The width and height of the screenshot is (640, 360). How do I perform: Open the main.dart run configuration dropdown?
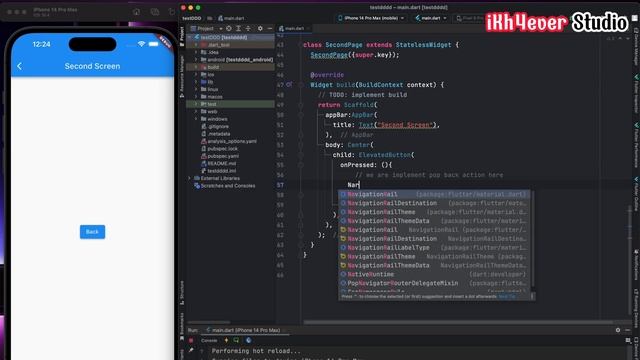tap(431, 18)
